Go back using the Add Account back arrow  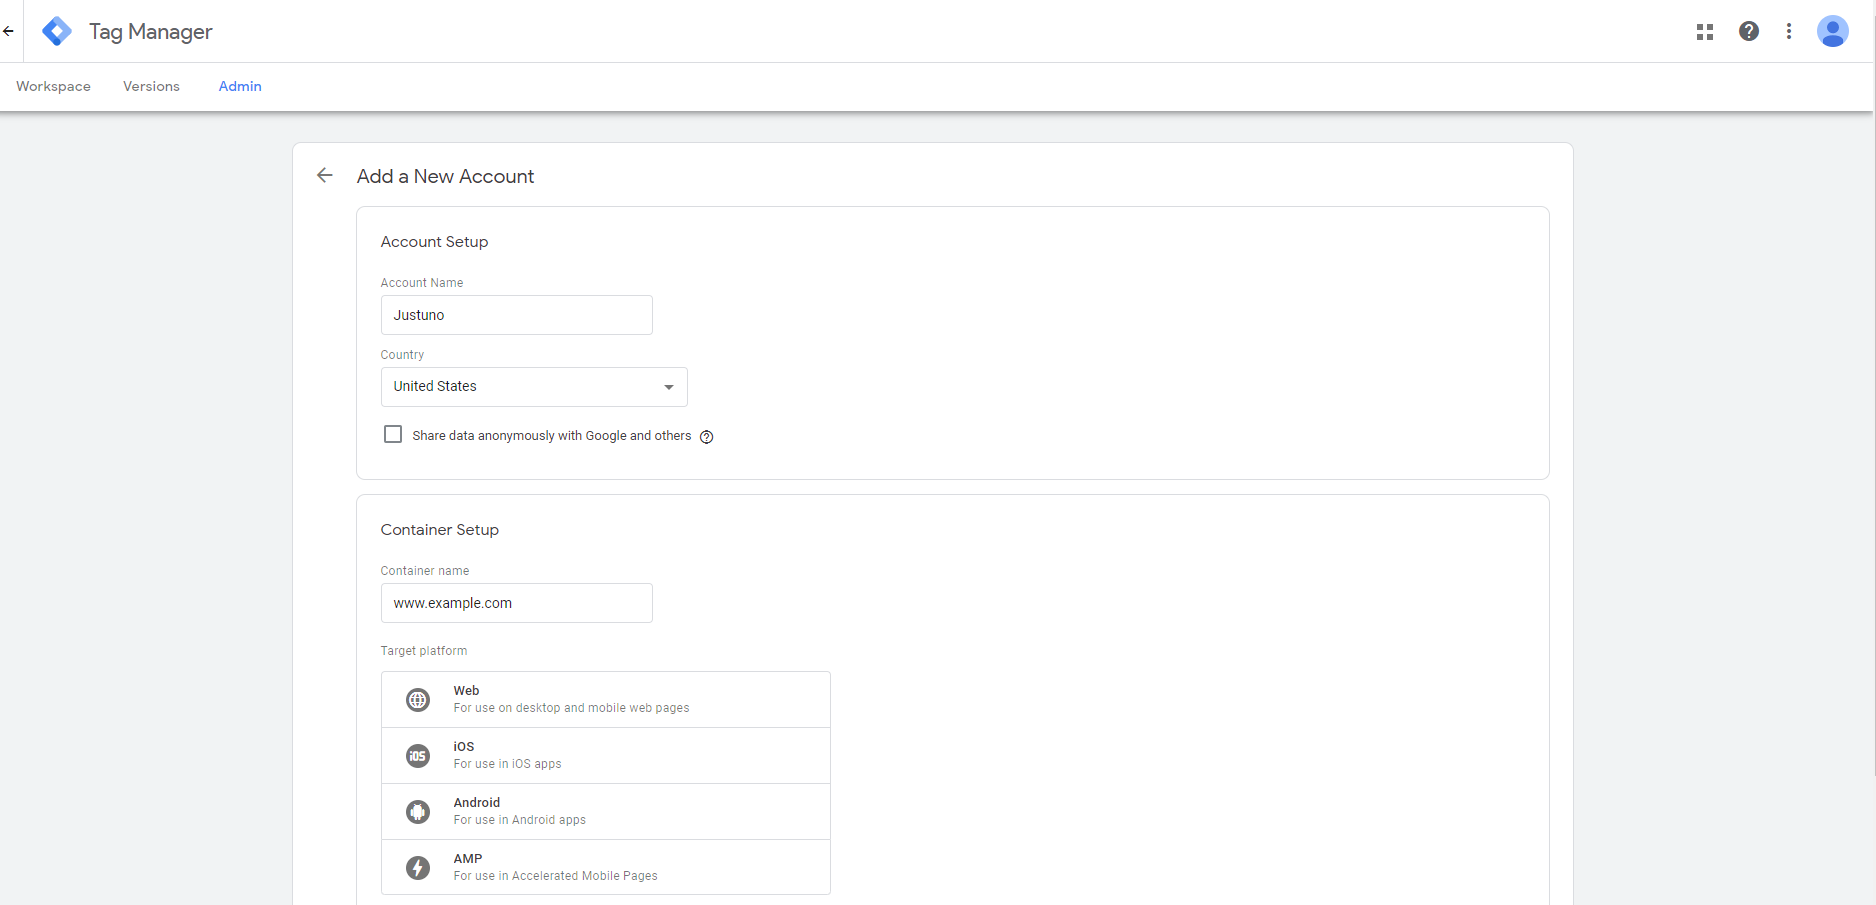click(x=324, y=175)
